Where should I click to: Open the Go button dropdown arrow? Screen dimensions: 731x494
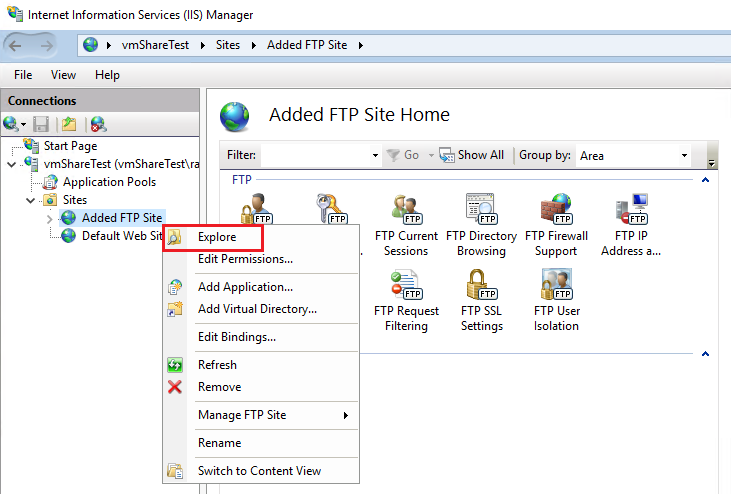pyautogui.click(x=431, y=155)
